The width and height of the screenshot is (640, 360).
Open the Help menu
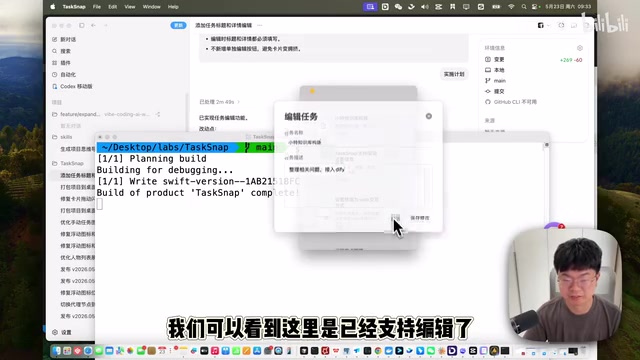pos(173,7)
